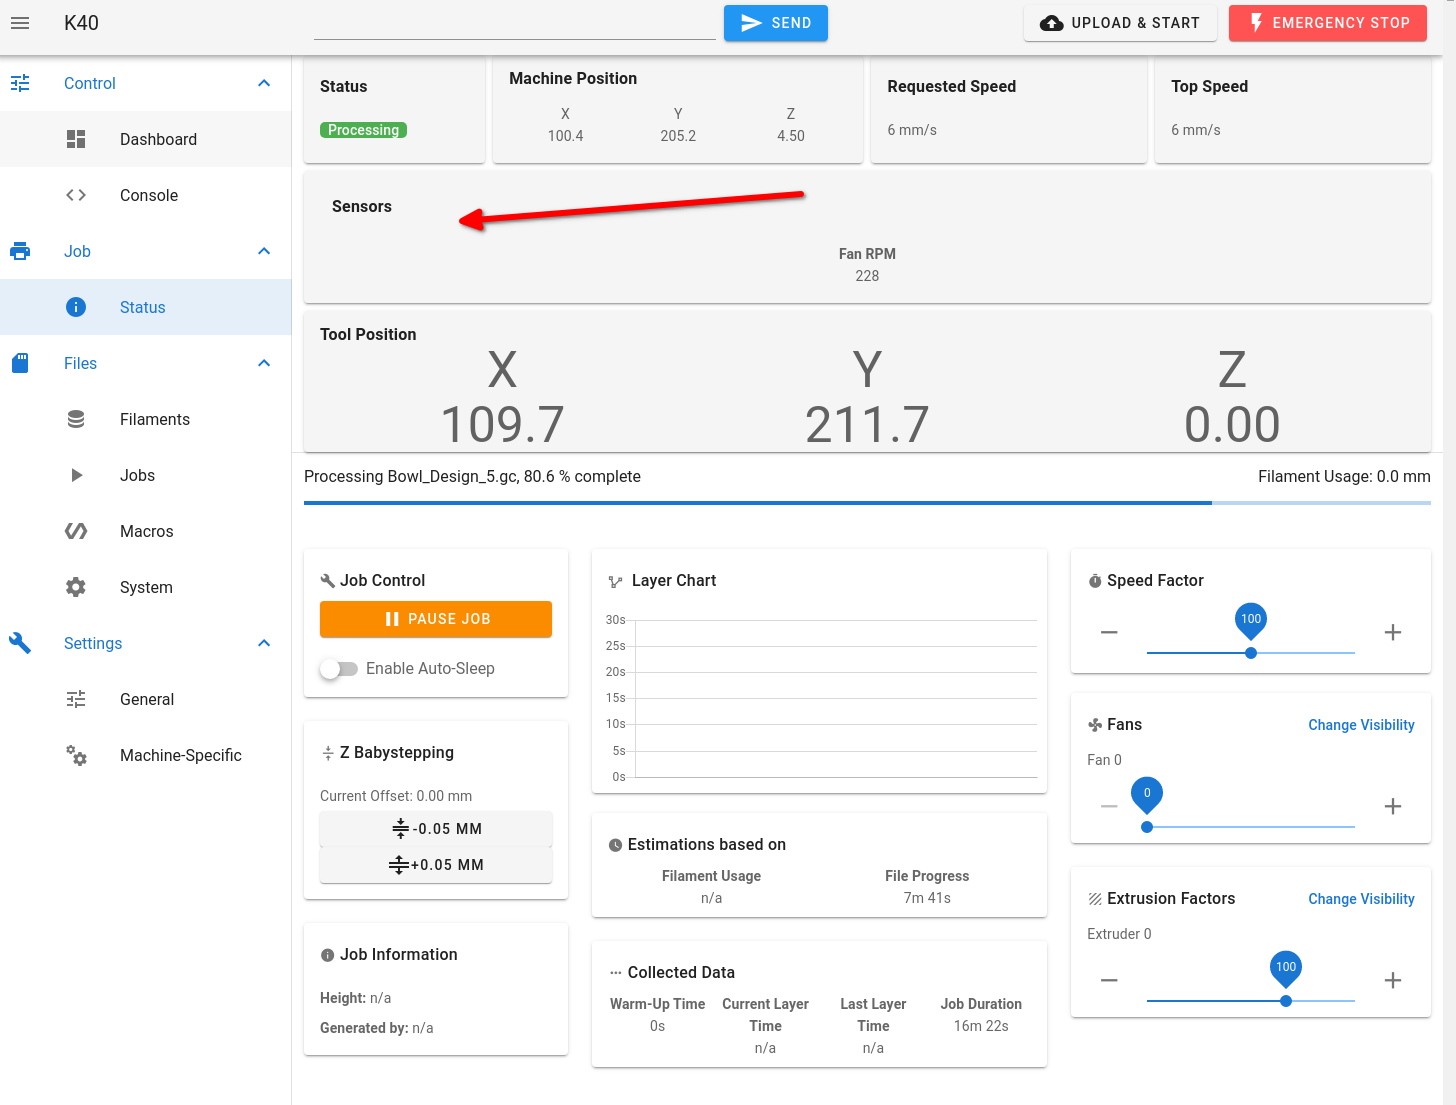1456x1105 pixels.
Task: Click the red EMERGENCY STOP button
Action: click(x=1328, y=23)
